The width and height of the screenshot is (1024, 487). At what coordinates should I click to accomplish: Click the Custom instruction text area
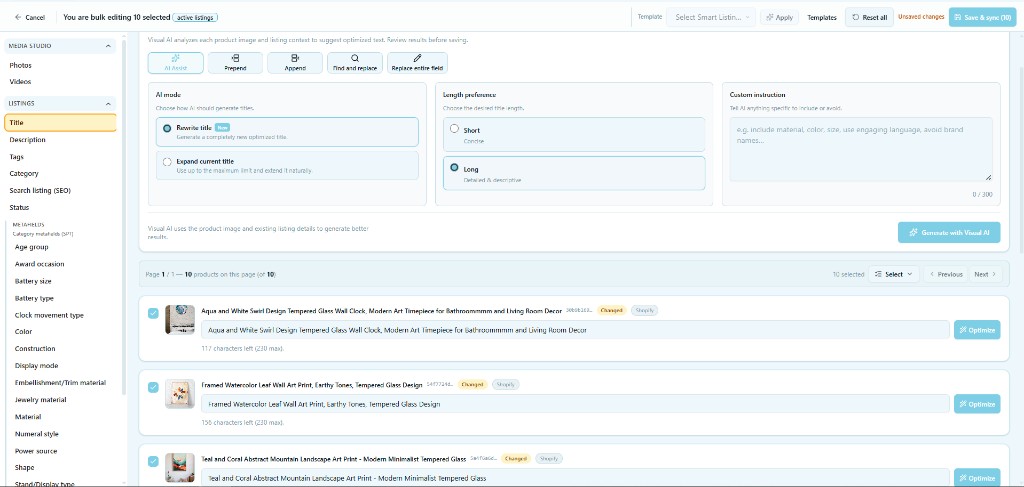tap(861, 149)
